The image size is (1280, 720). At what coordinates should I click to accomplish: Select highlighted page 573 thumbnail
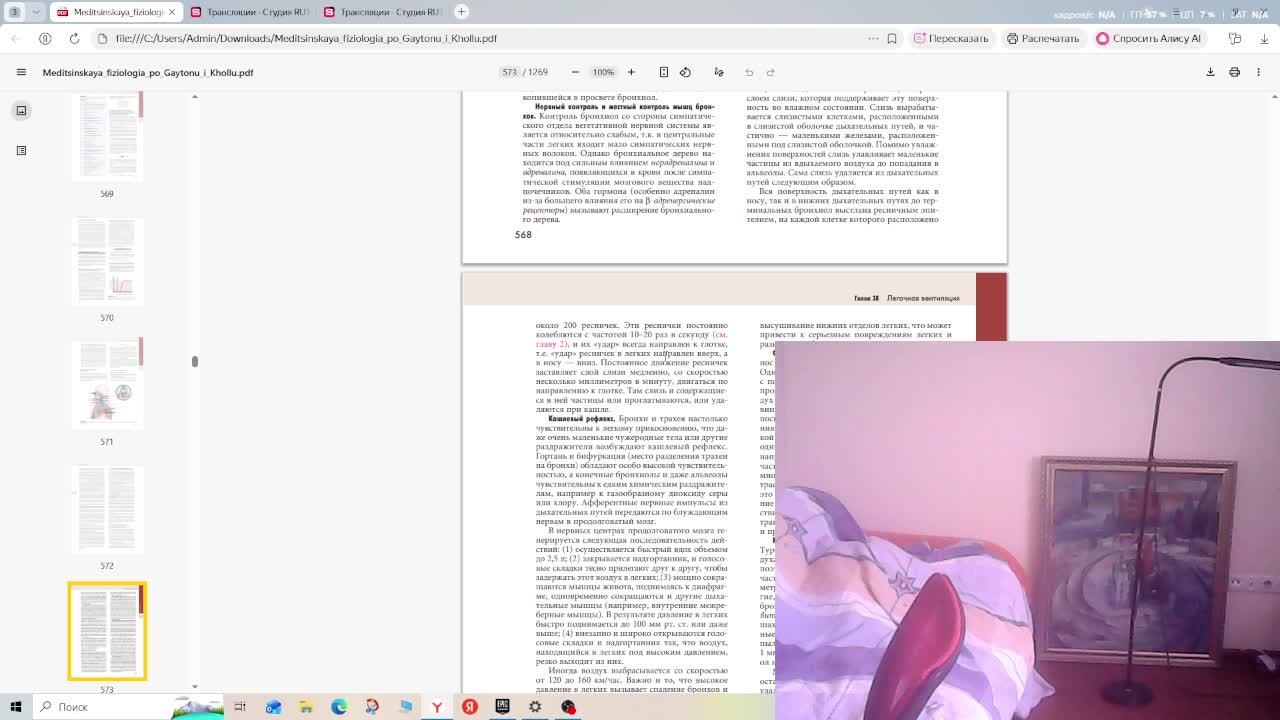tap(107, 631)
